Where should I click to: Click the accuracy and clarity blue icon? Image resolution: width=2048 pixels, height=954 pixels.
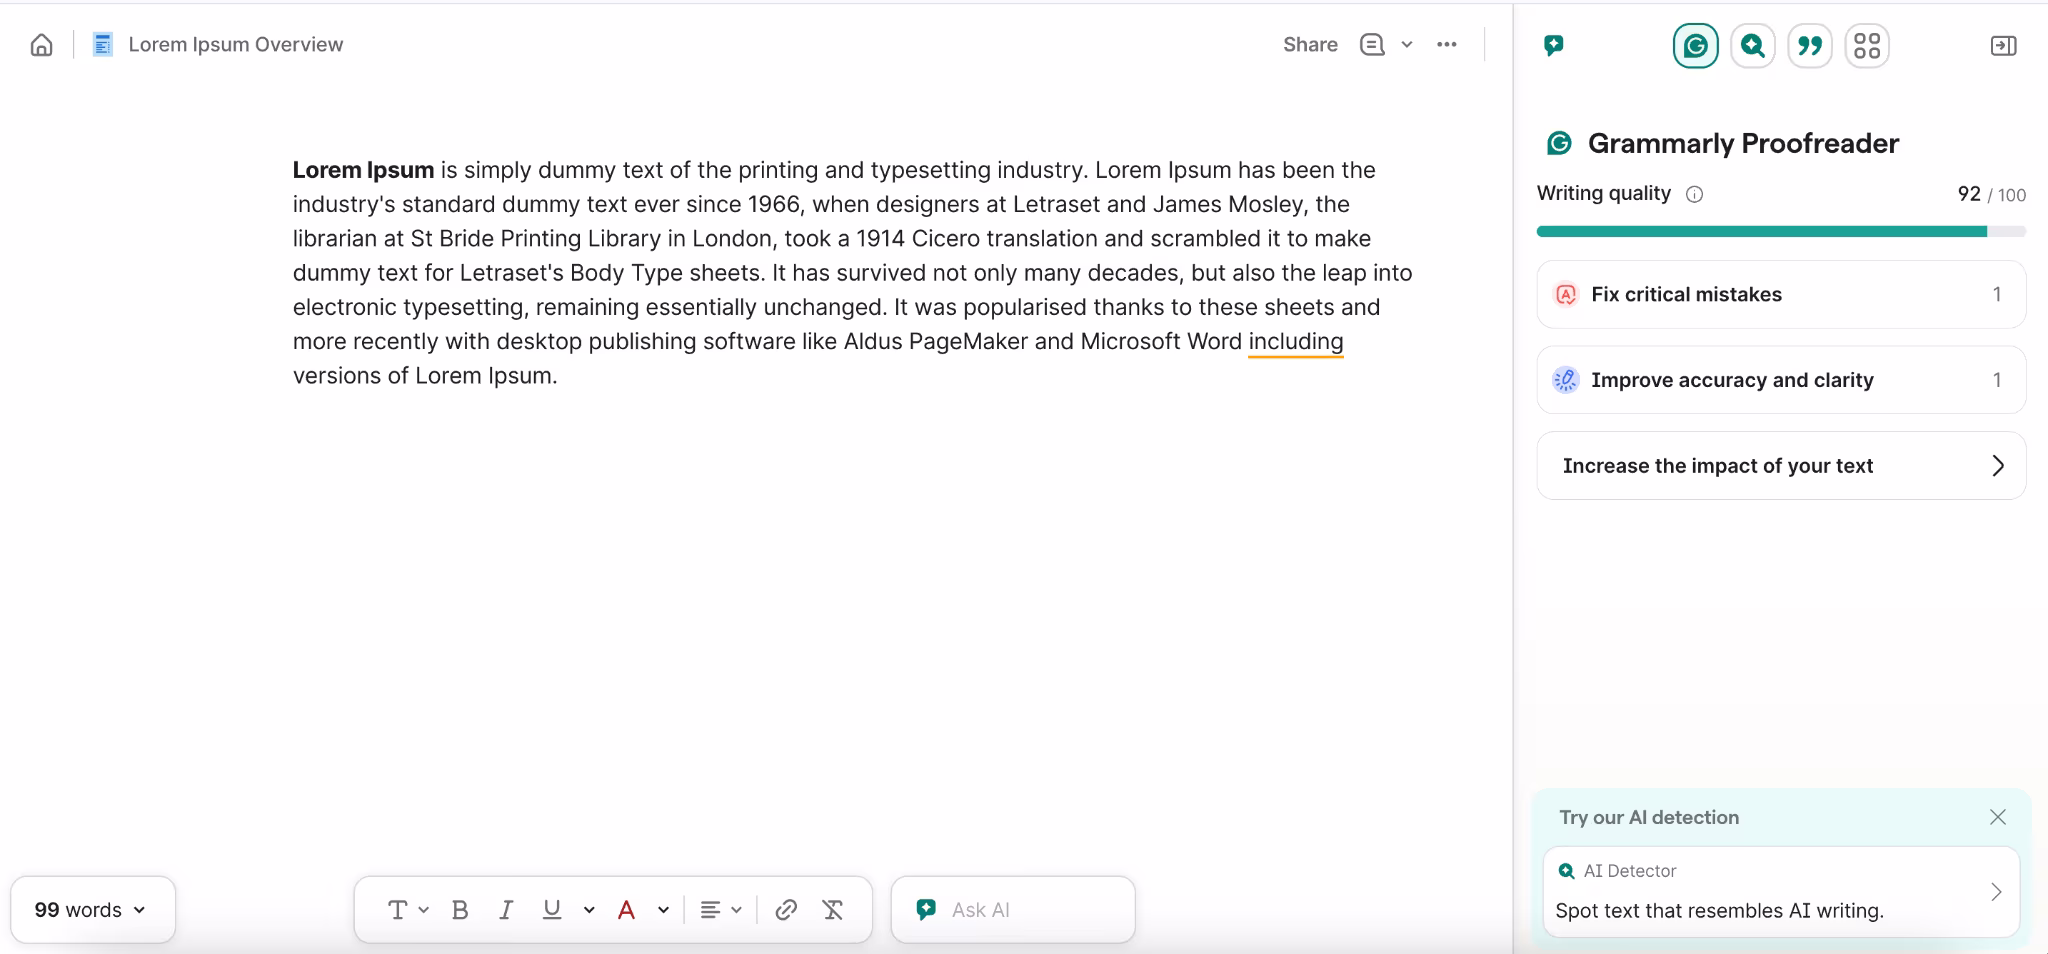coord(1566,380)
